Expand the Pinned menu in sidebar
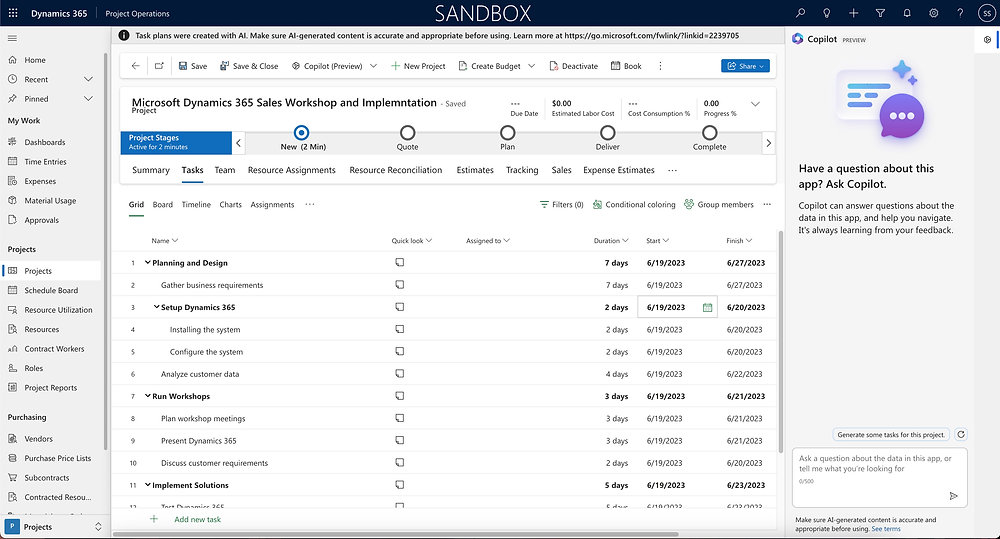 pyautogui.click(x=88, y=99)
